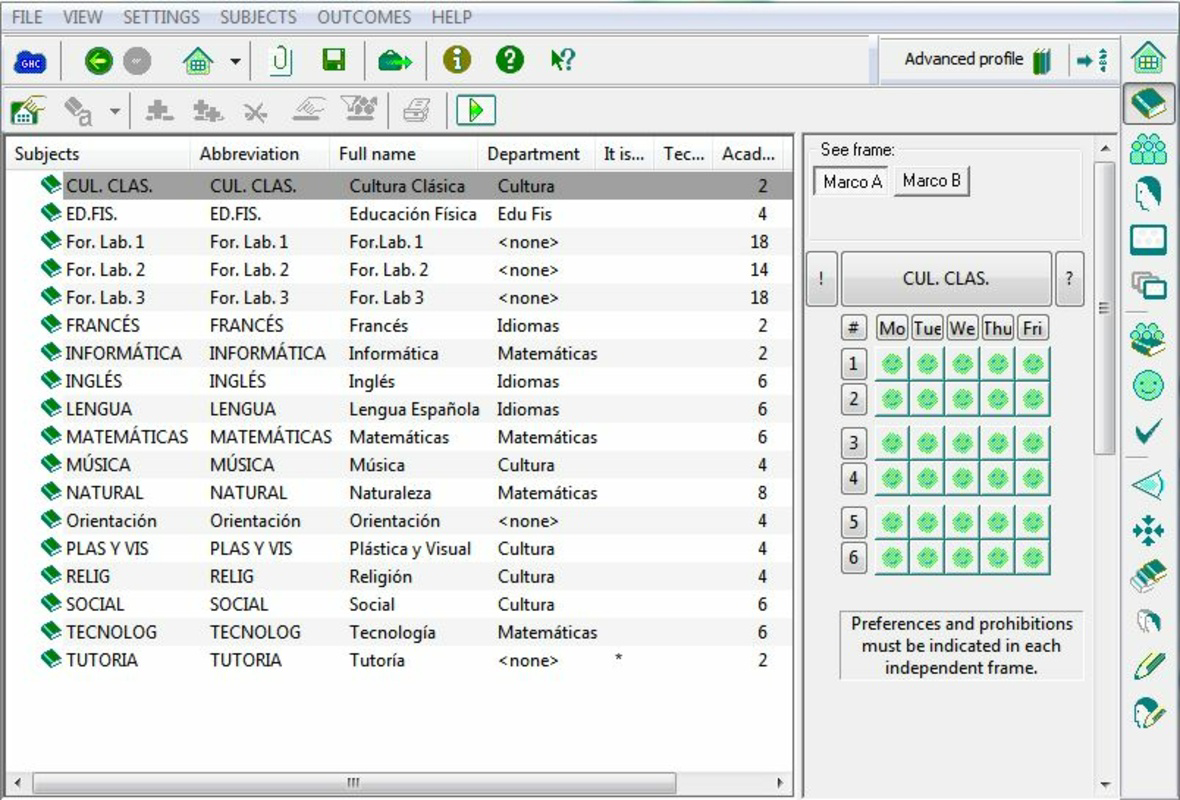Open the HELP menu
Image resolution: width=1180 pixels, height=800 pixels.
coord(452,17)
